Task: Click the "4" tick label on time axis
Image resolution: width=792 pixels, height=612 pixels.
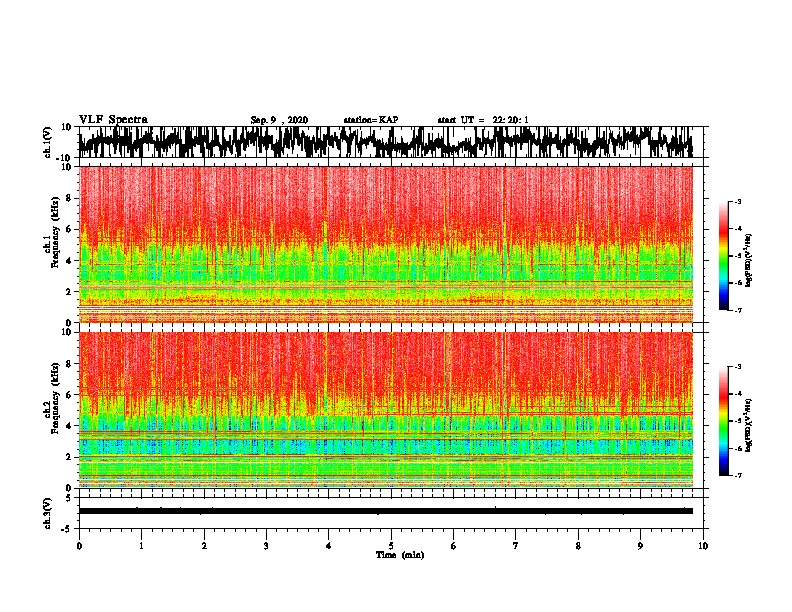Action: pyautogui.click(x=329, y=546)
